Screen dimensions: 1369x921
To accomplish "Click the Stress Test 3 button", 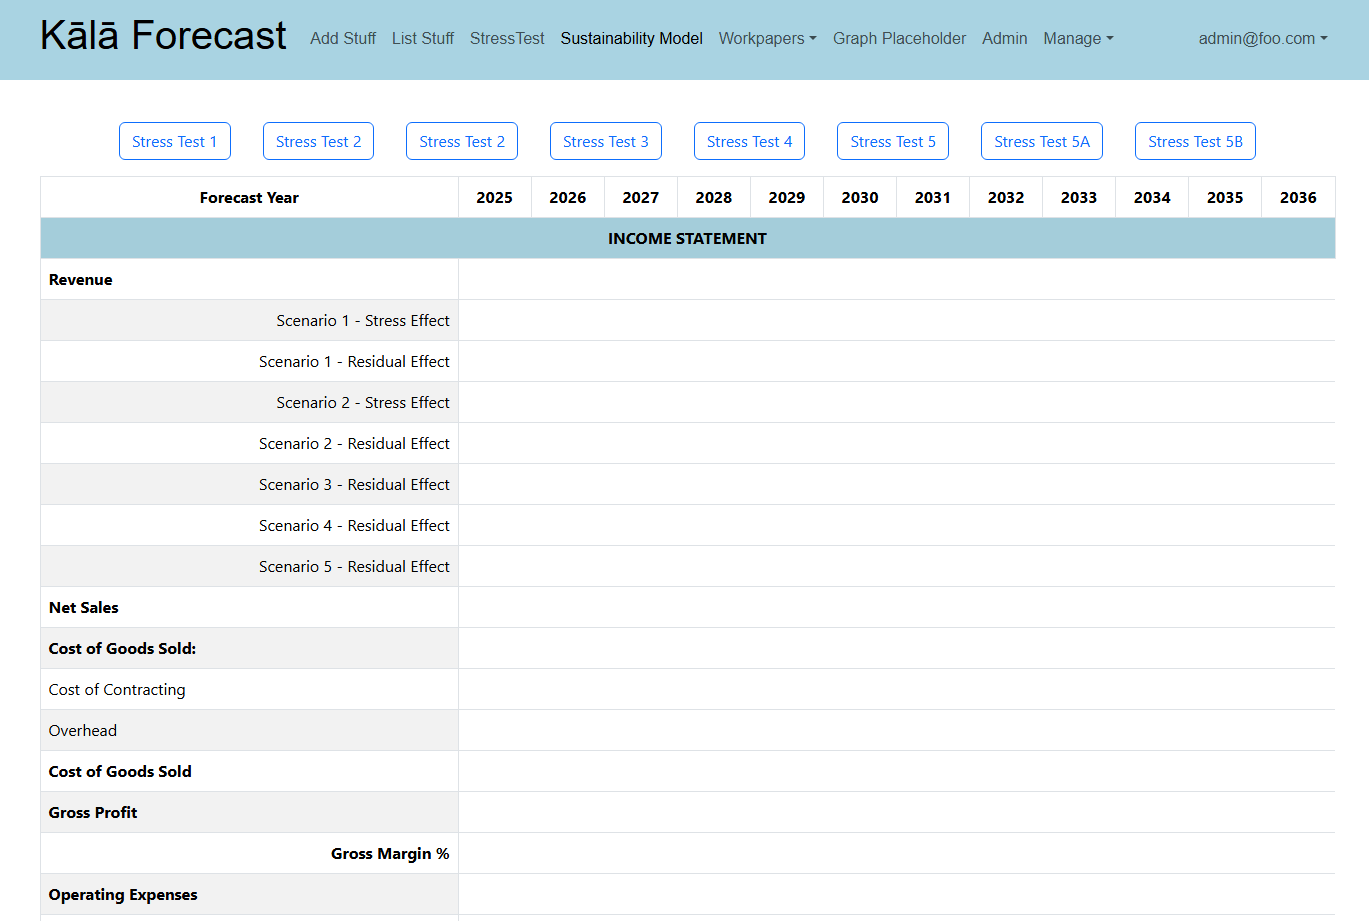I will coord(605,141).
